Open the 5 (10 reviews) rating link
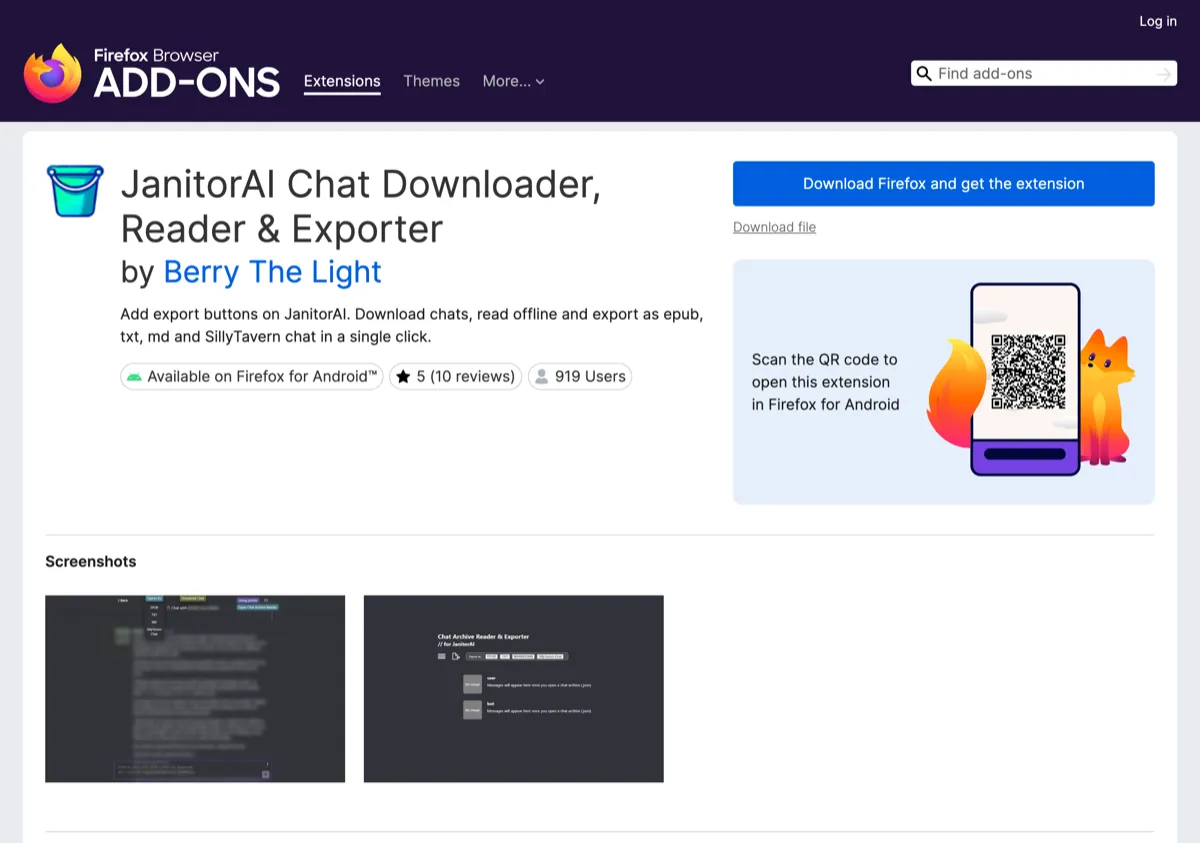This screenshot has height=843, width=1200. [455, 376]
